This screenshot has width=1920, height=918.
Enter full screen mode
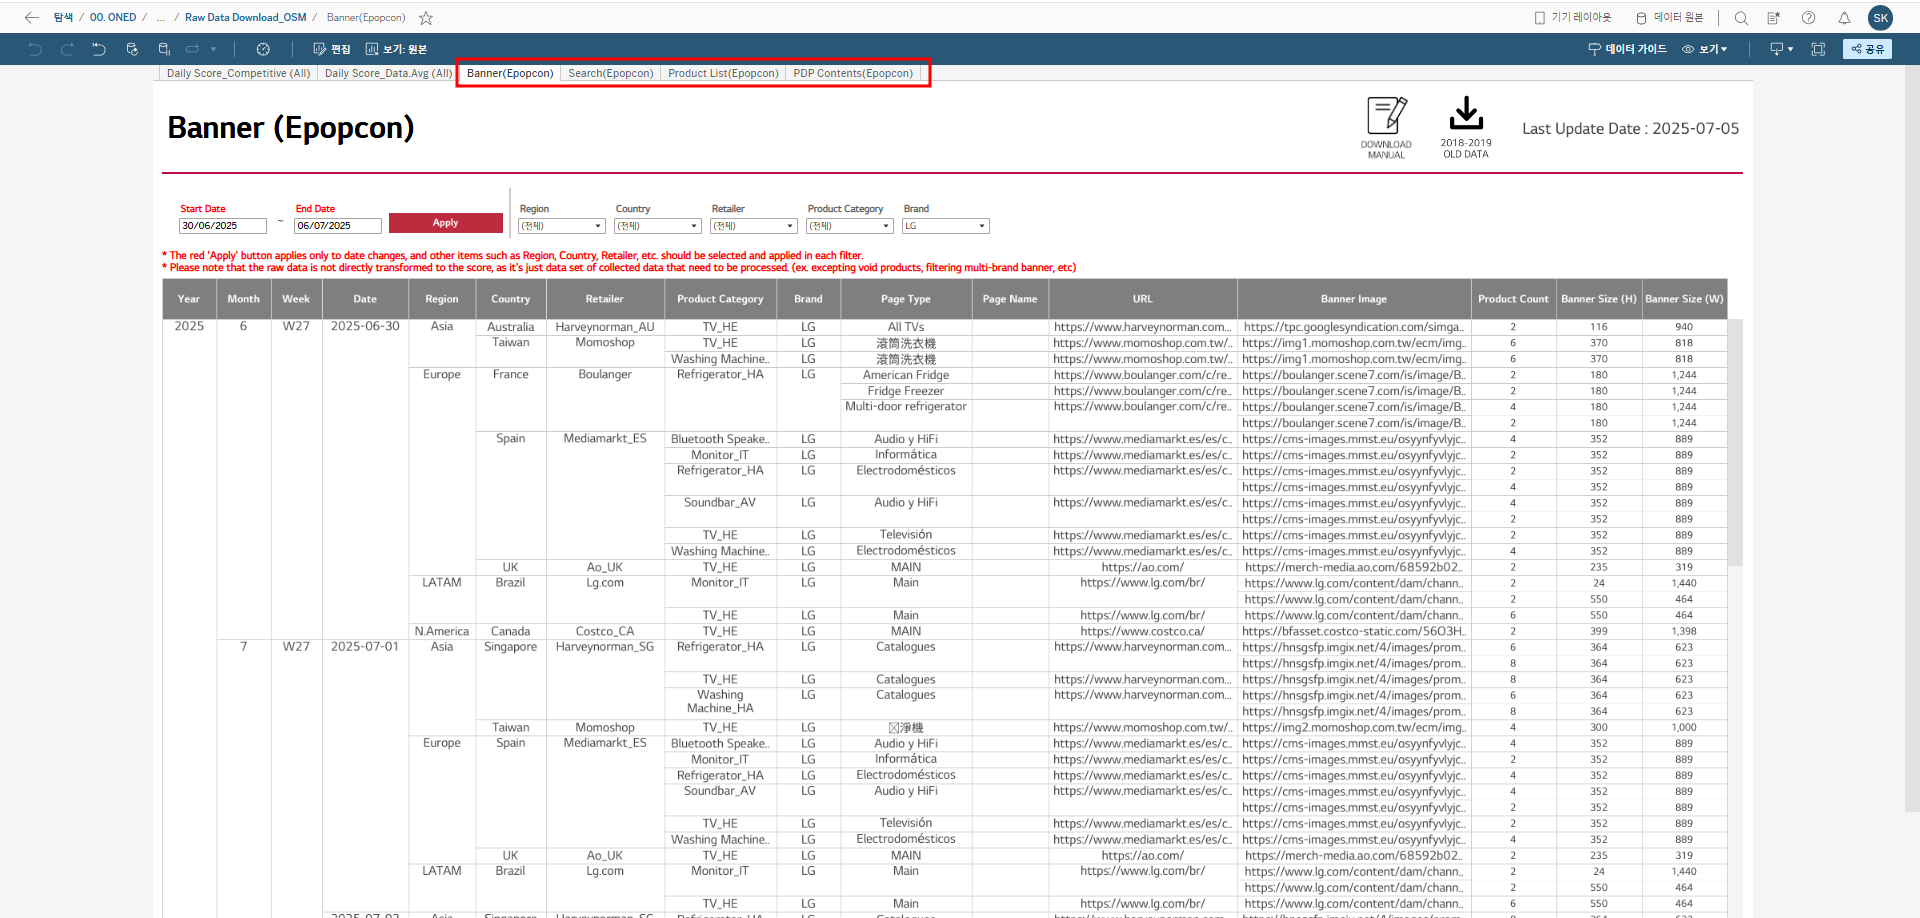click(1818, 49)
